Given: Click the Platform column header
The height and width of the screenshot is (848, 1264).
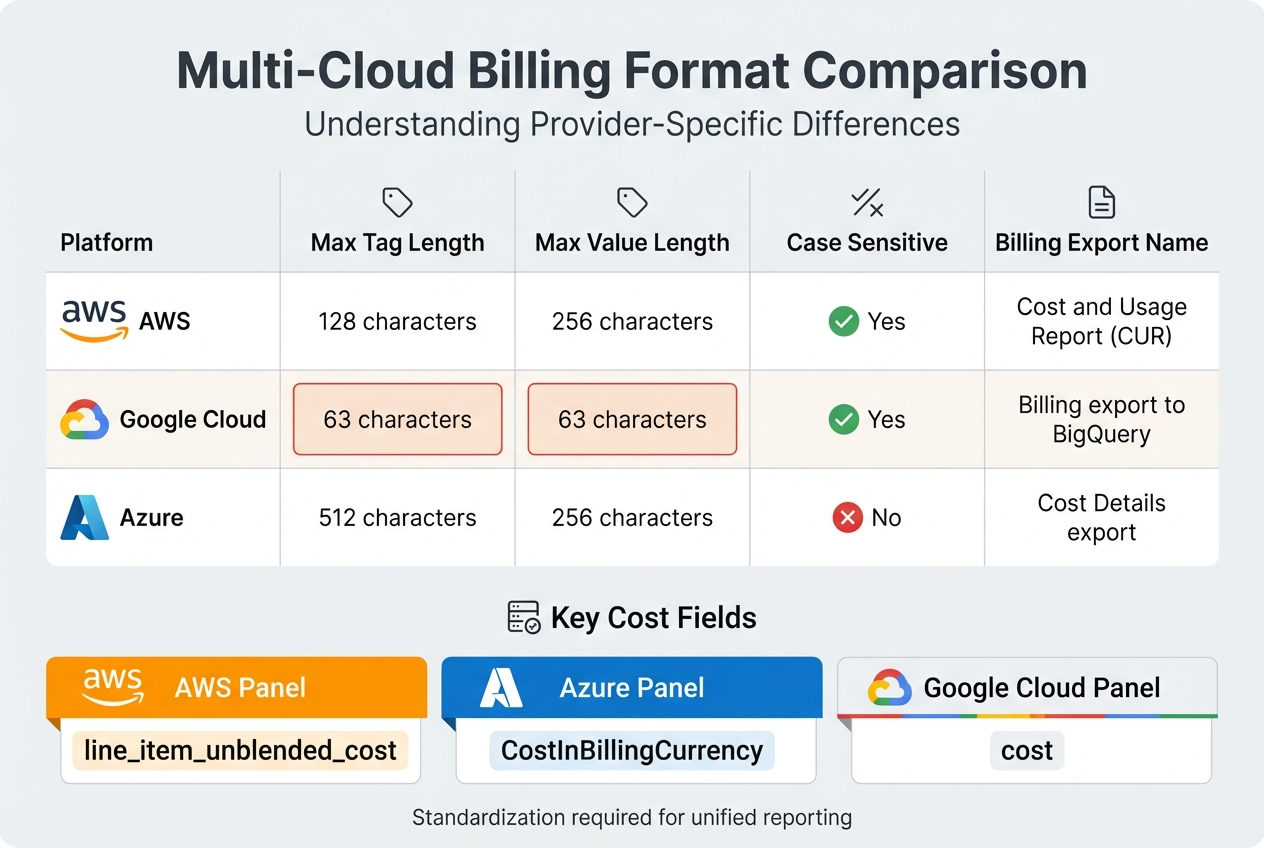Looking at the screenshot, I should 107,243.
